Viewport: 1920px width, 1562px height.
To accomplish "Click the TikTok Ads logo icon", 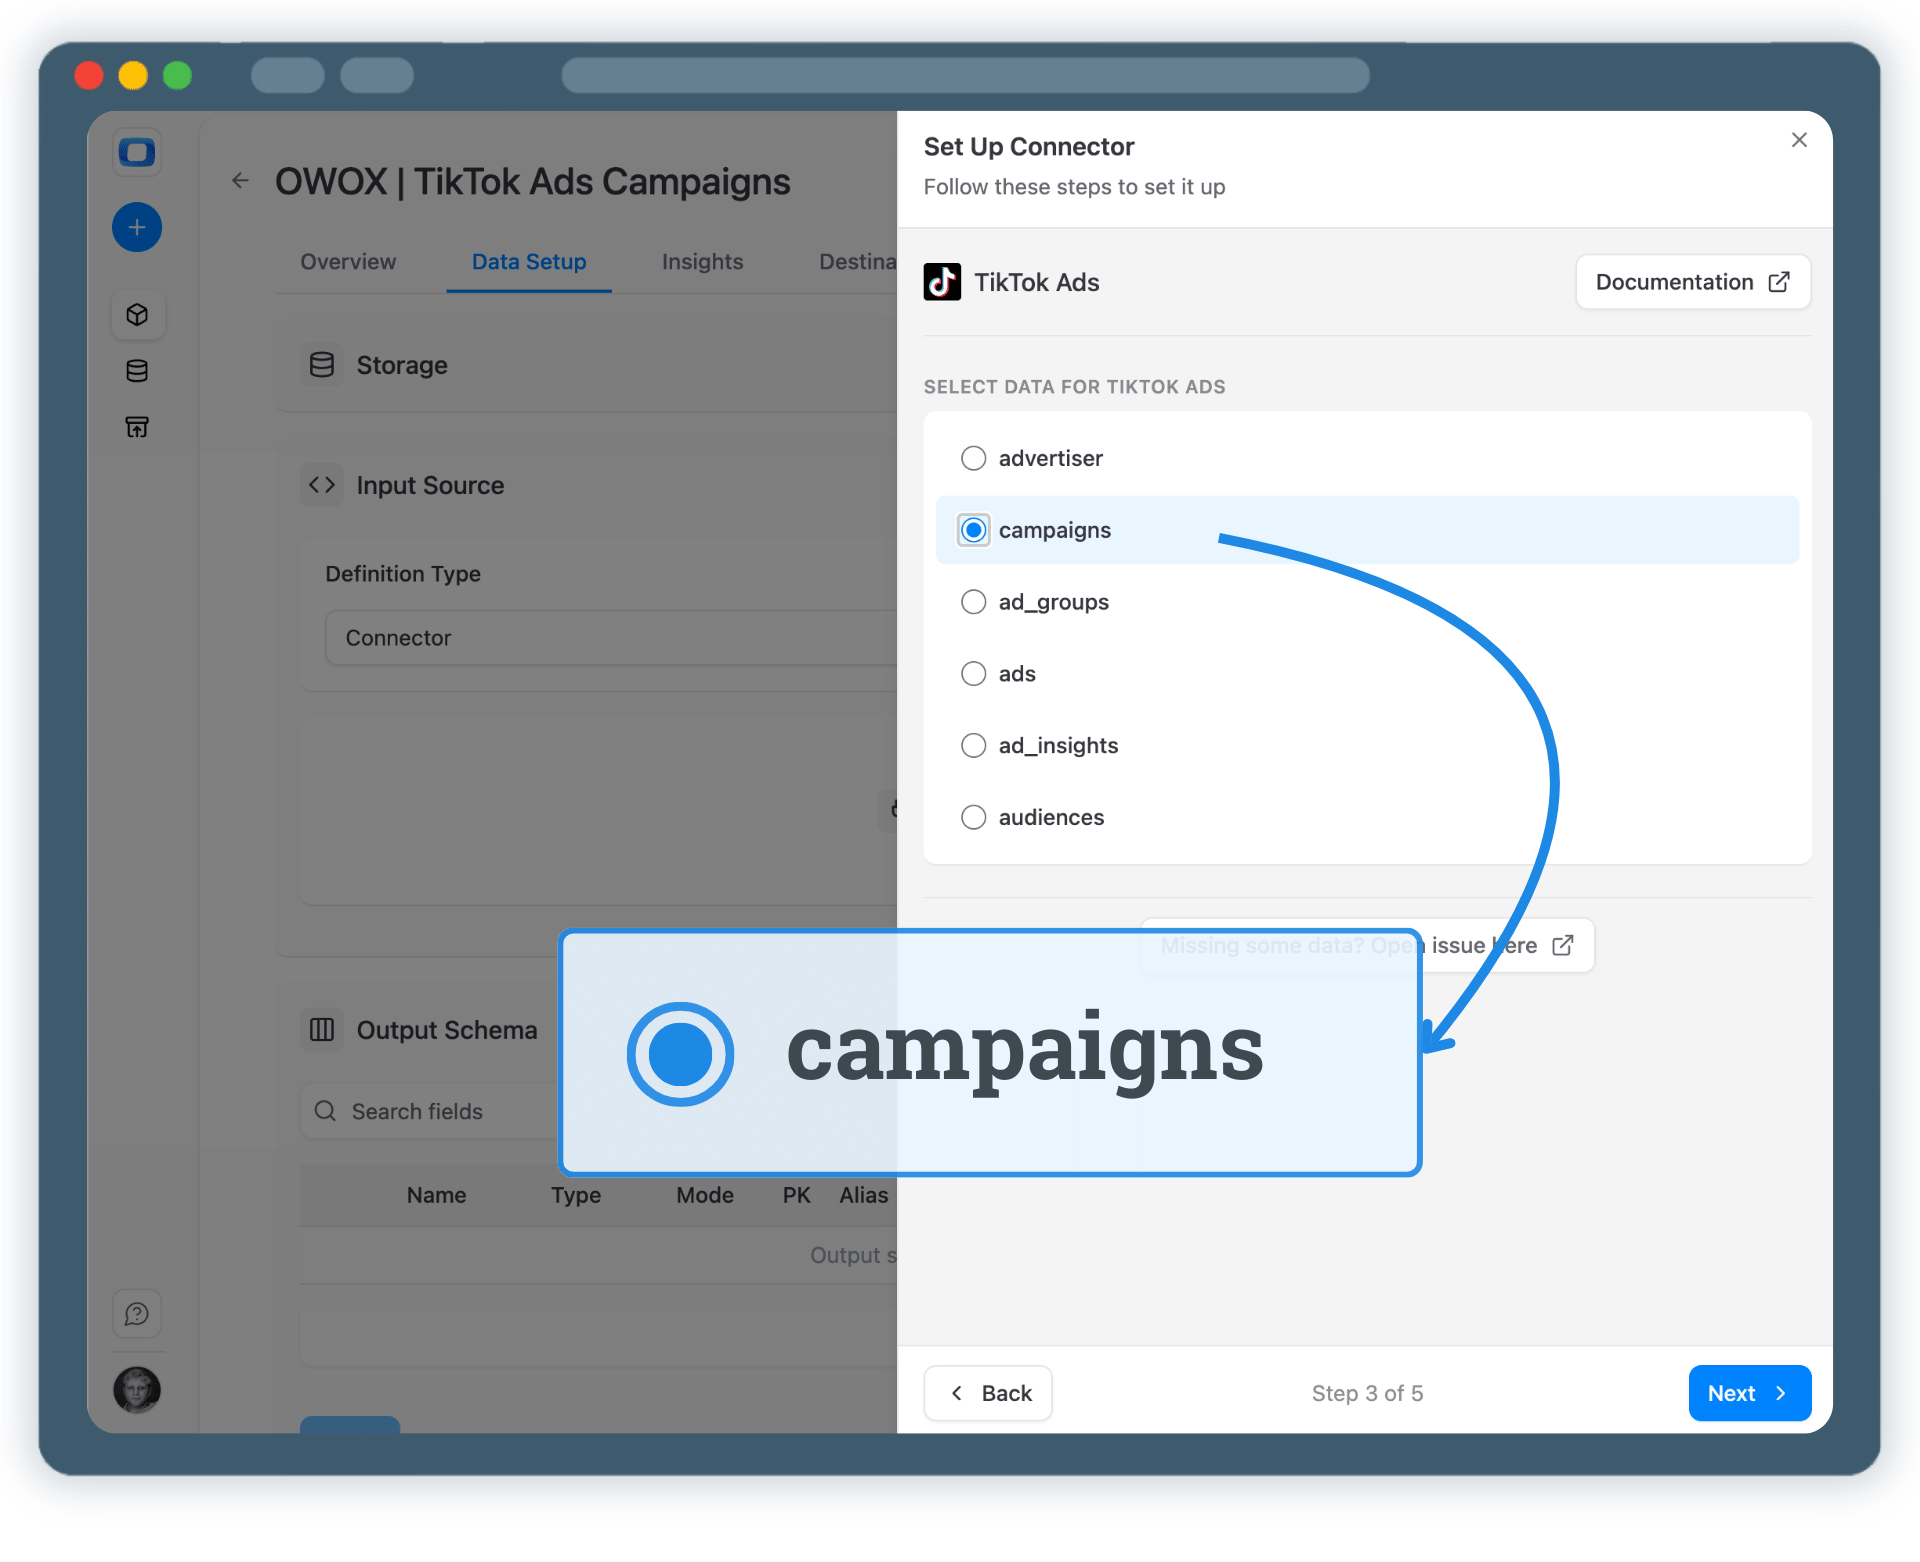I will pos(942,282).
